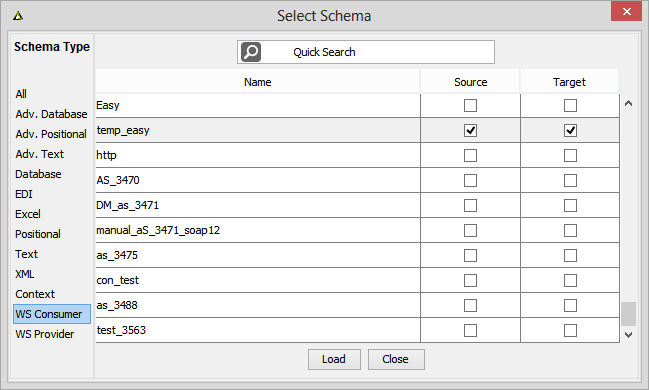Sort by the Name column header
Image resolution: width=649 pixels, height=390 pixels.
pos(257,82)
